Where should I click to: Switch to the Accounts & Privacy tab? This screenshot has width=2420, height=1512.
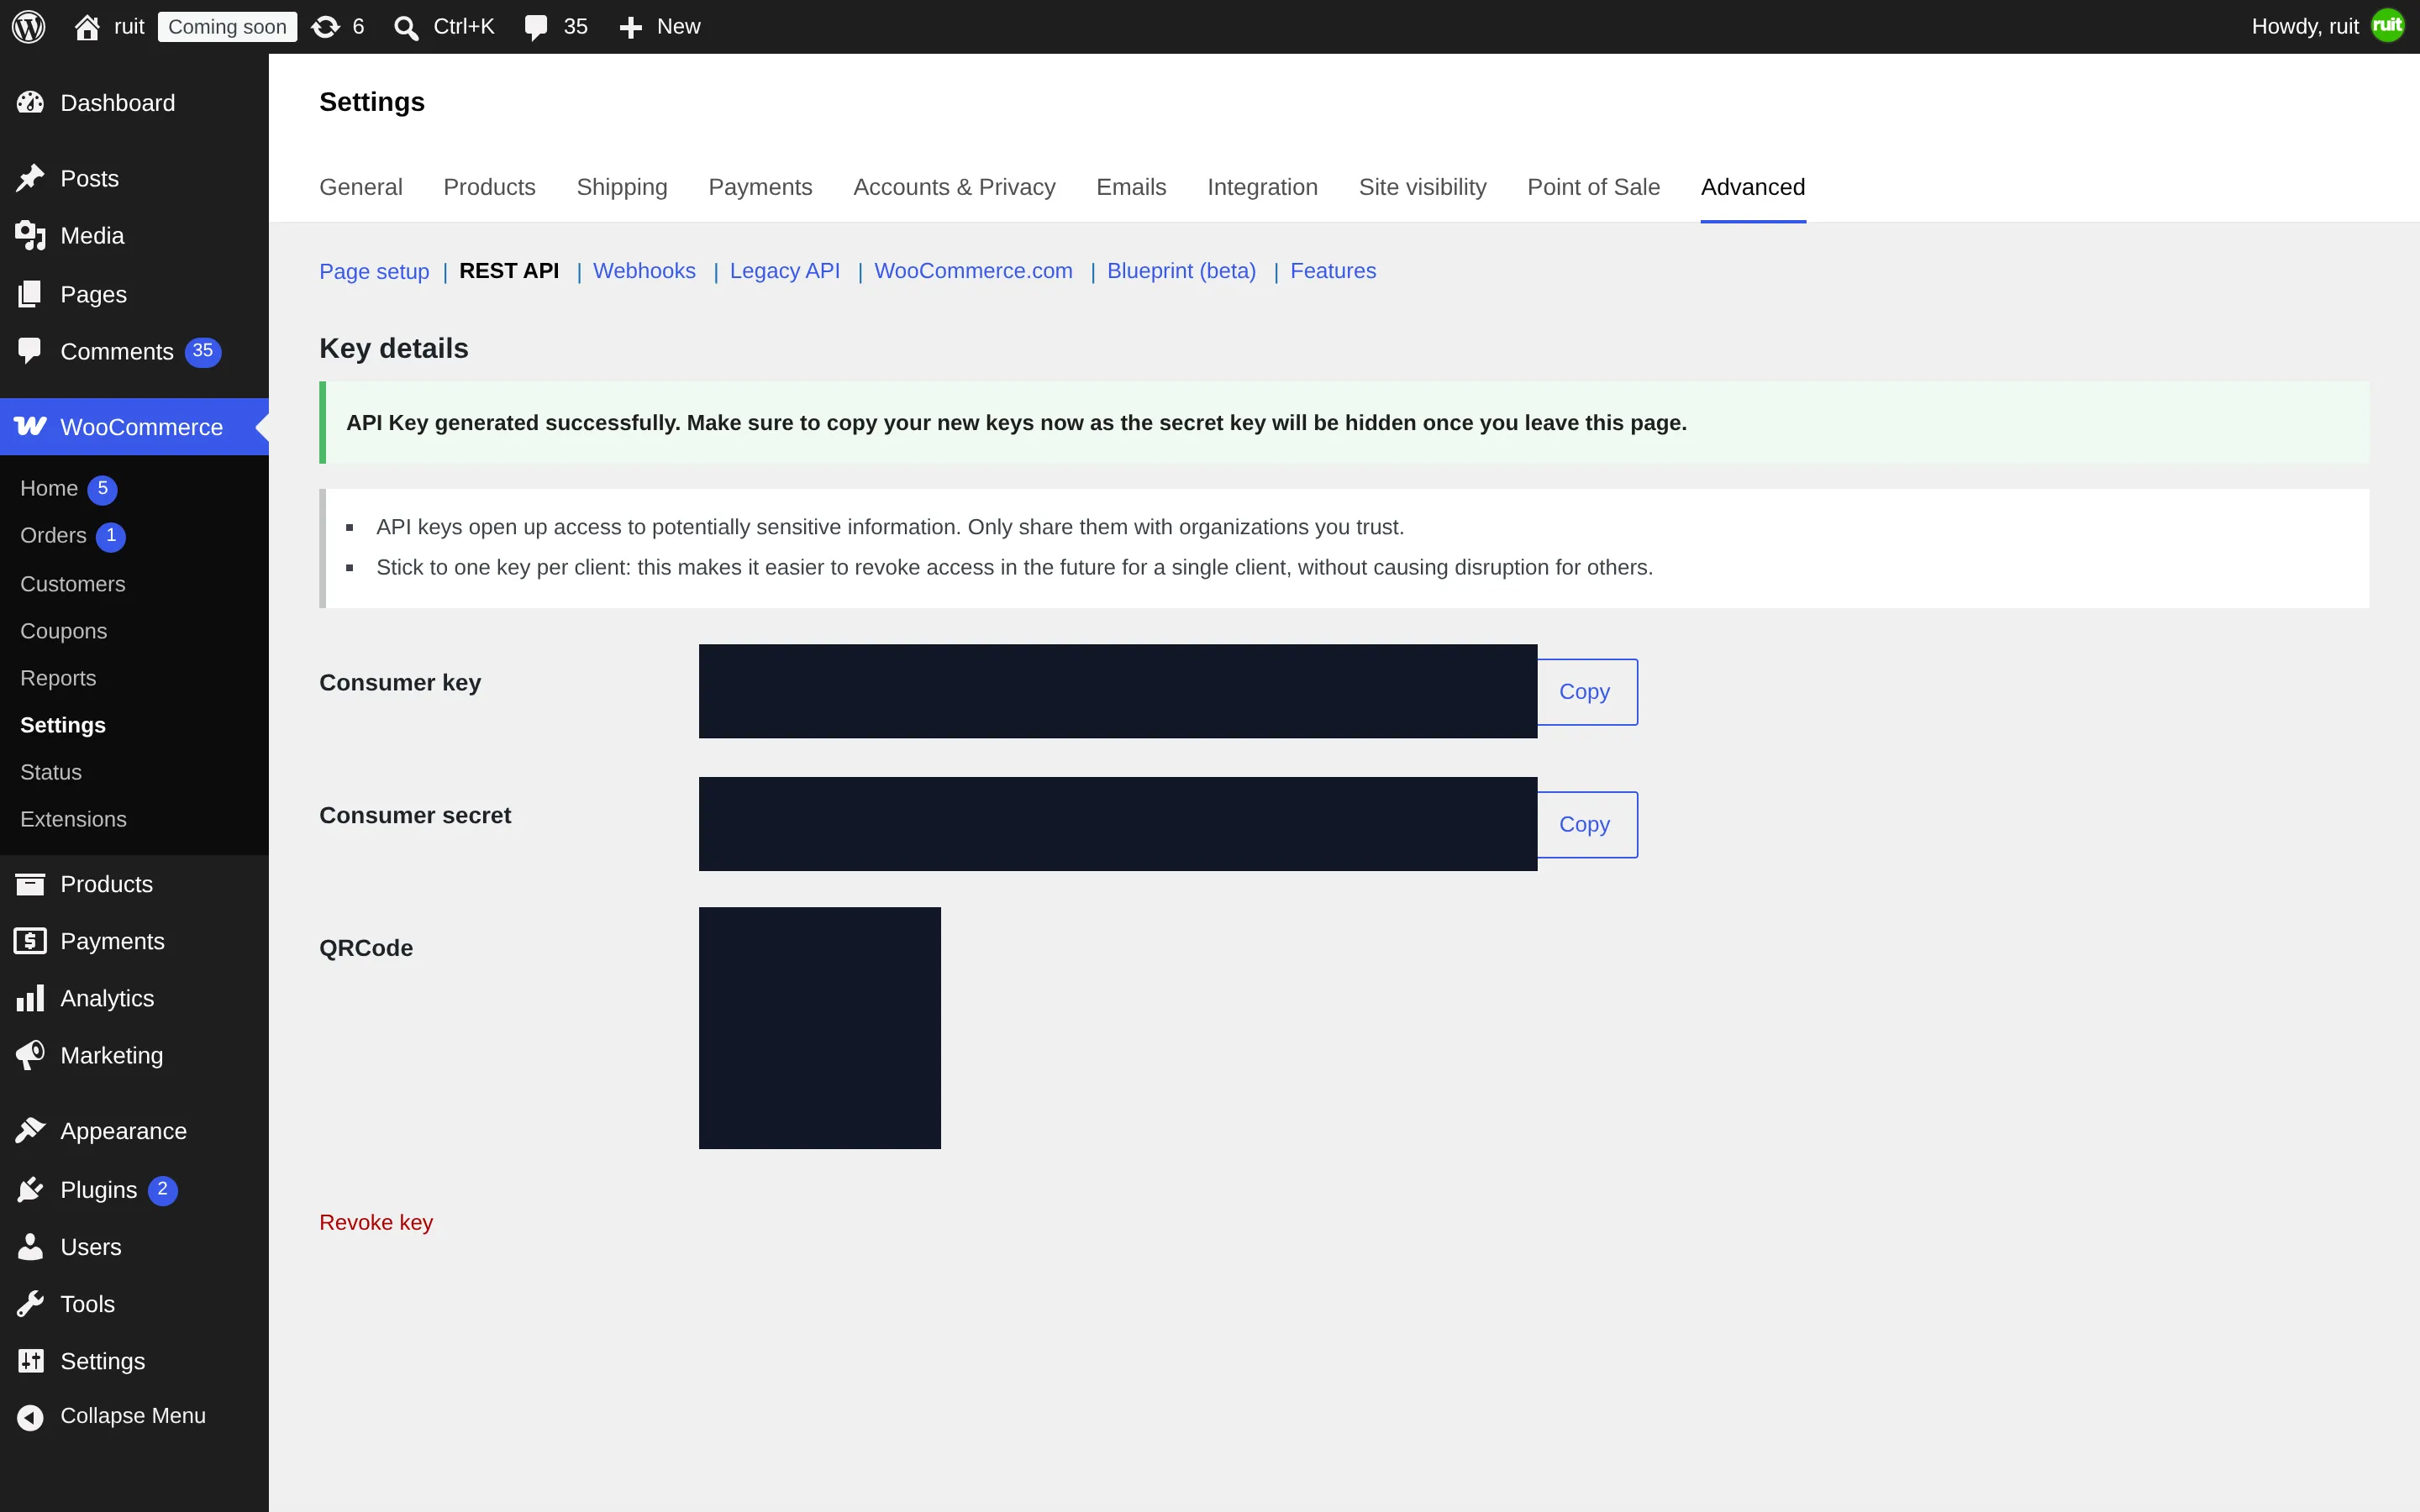954,187
